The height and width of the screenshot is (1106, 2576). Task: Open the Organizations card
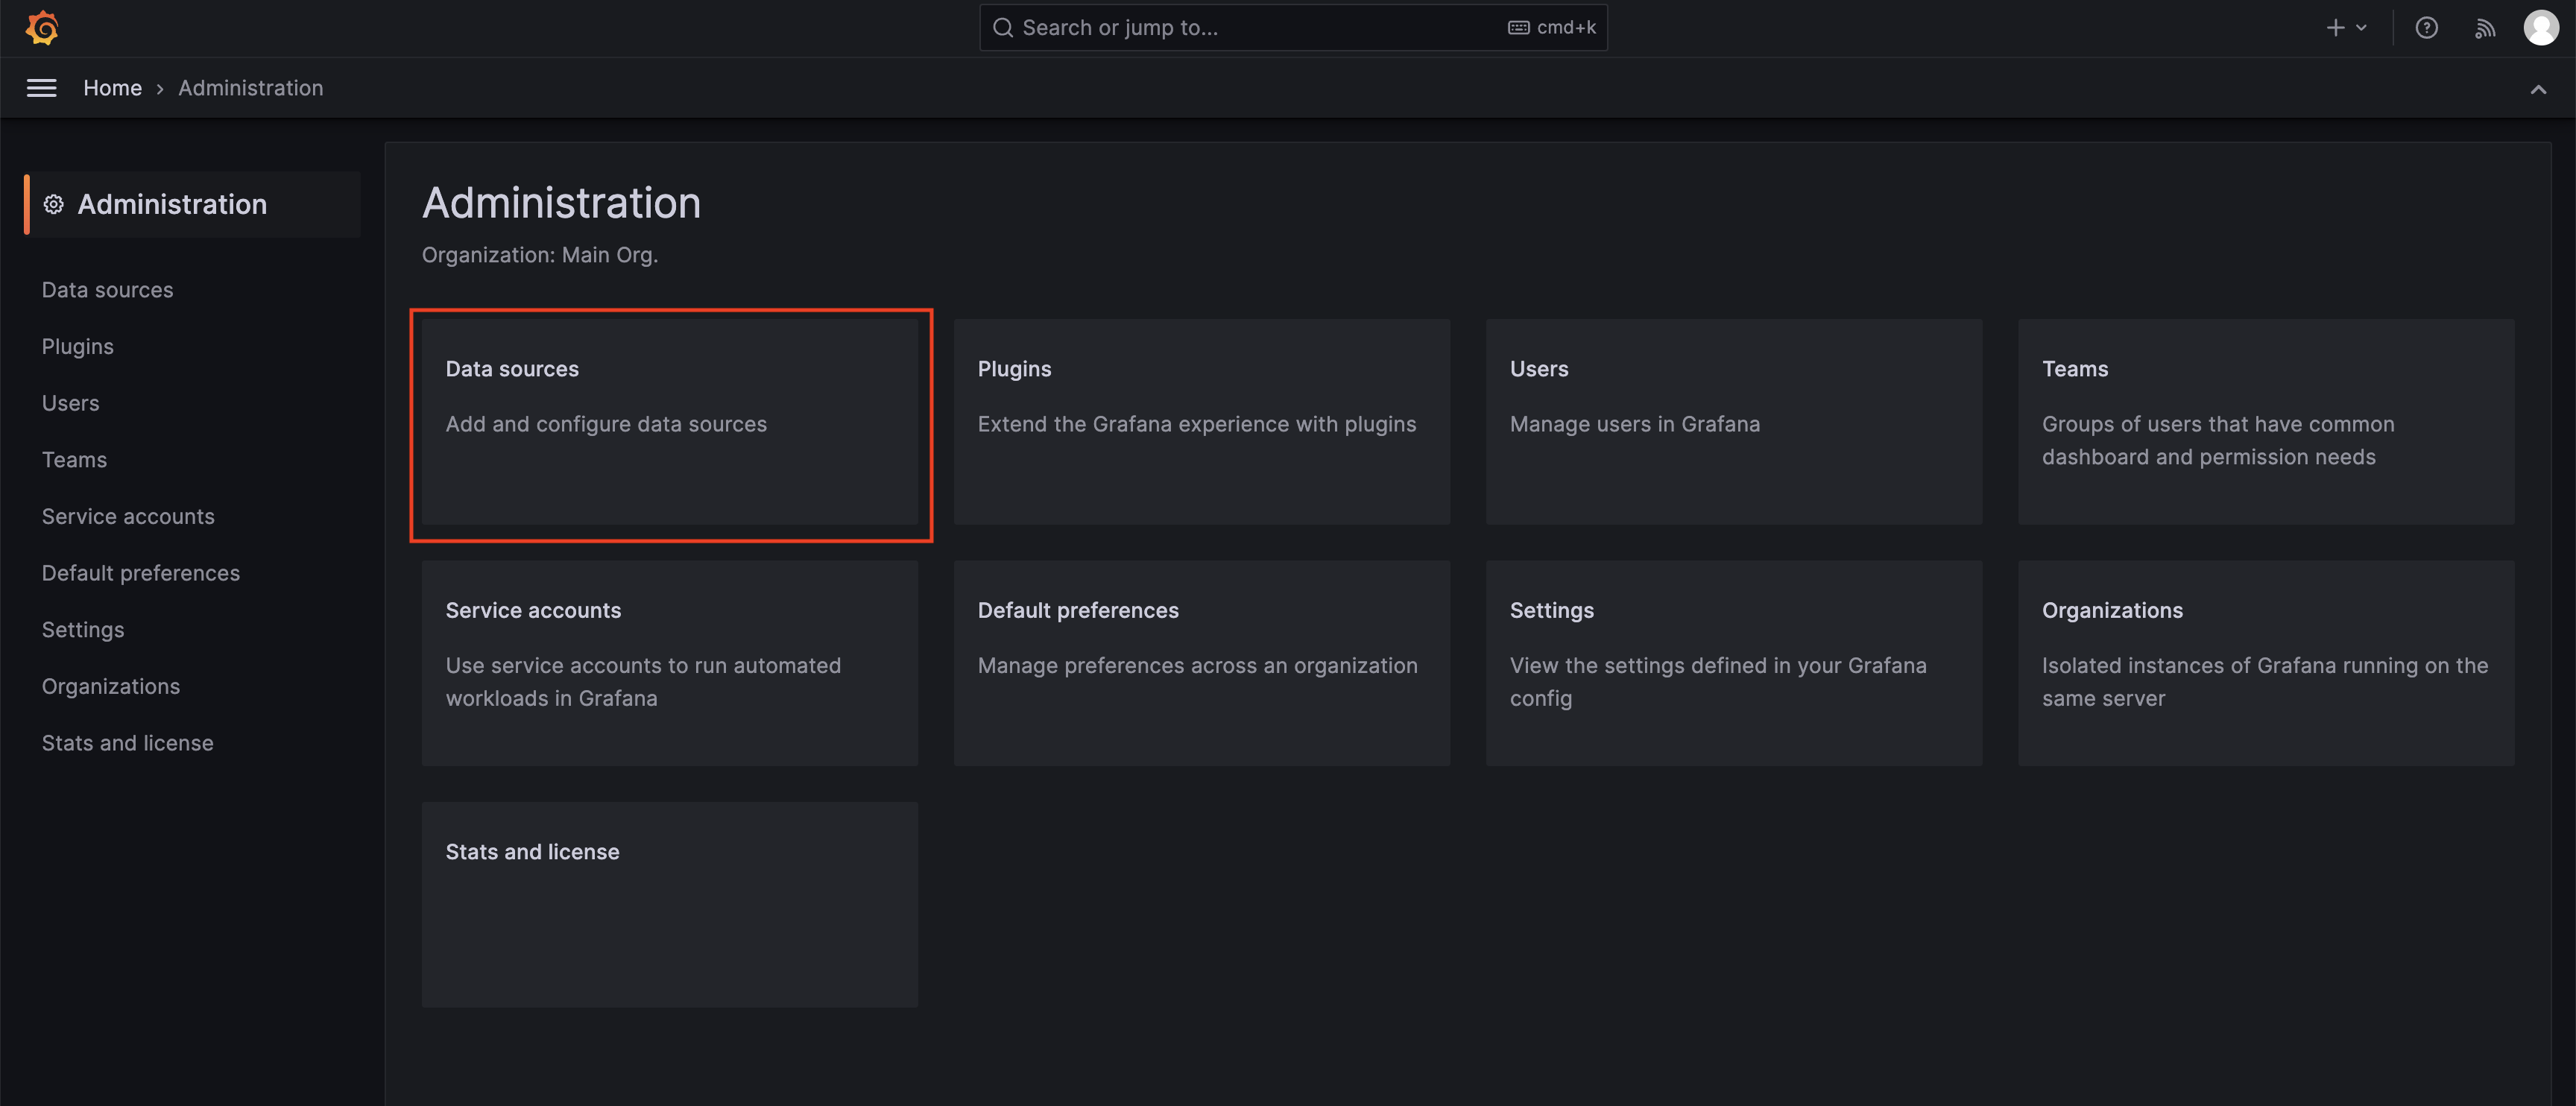click(2265, 662)
